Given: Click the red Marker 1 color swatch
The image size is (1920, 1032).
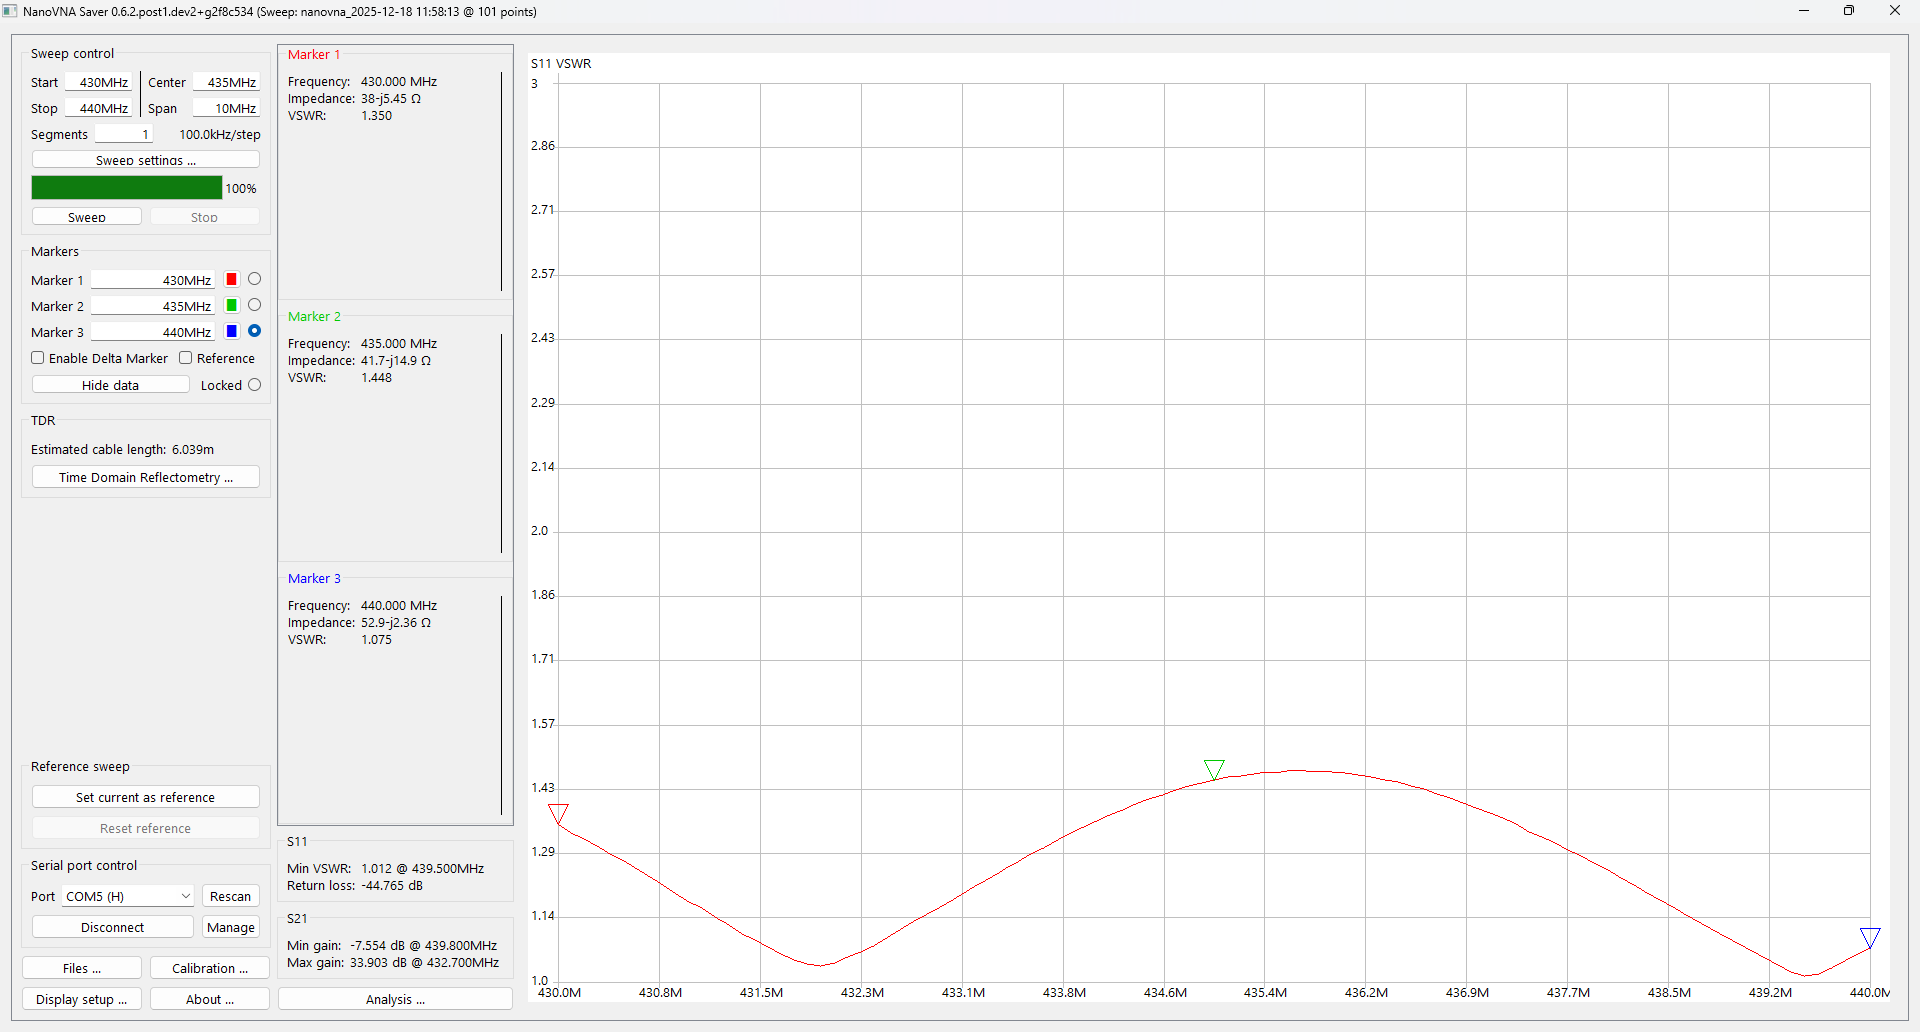Looking at the screenshot, I should coord(231,280).
